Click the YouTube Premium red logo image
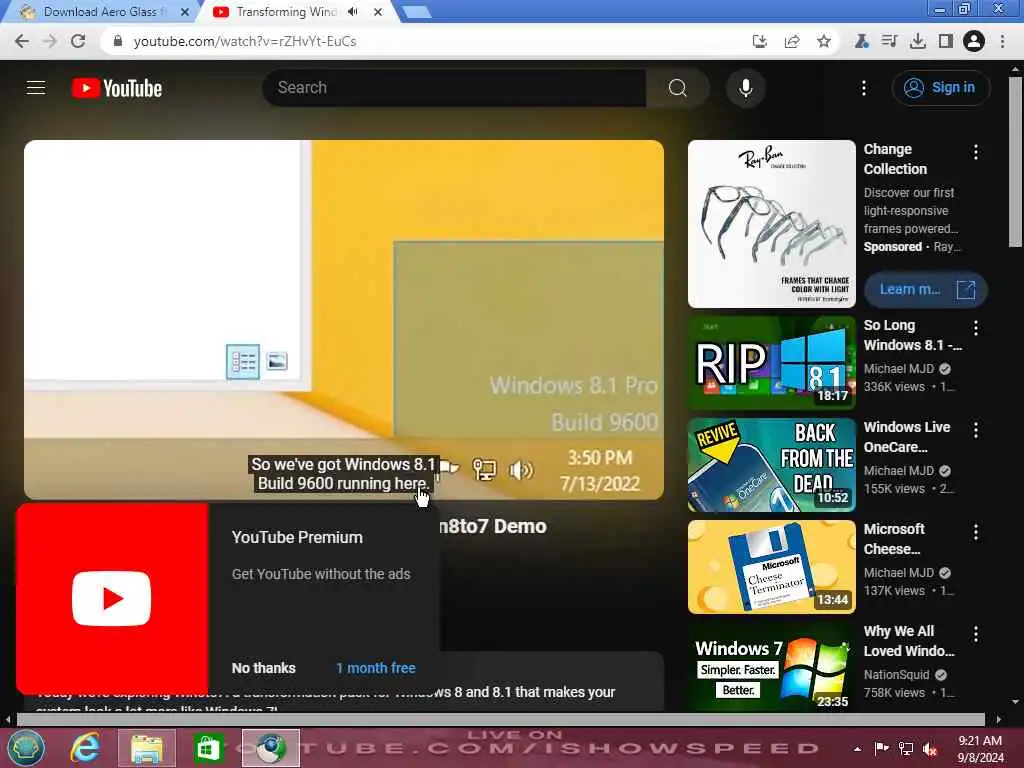The image size is (1024, 768). (x=112, y=598)
